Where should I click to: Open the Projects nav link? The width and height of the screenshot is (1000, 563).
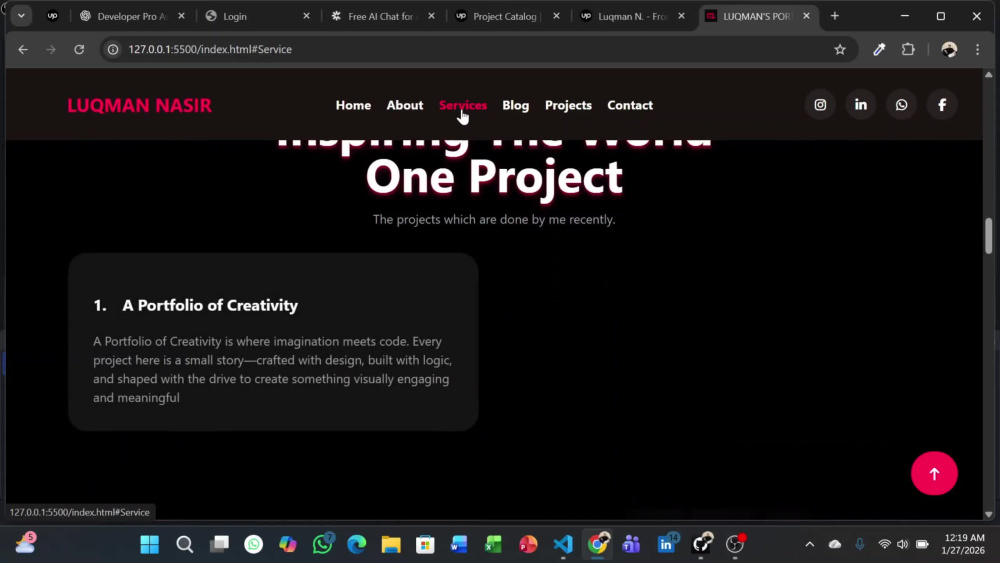(x=568, y=105)
